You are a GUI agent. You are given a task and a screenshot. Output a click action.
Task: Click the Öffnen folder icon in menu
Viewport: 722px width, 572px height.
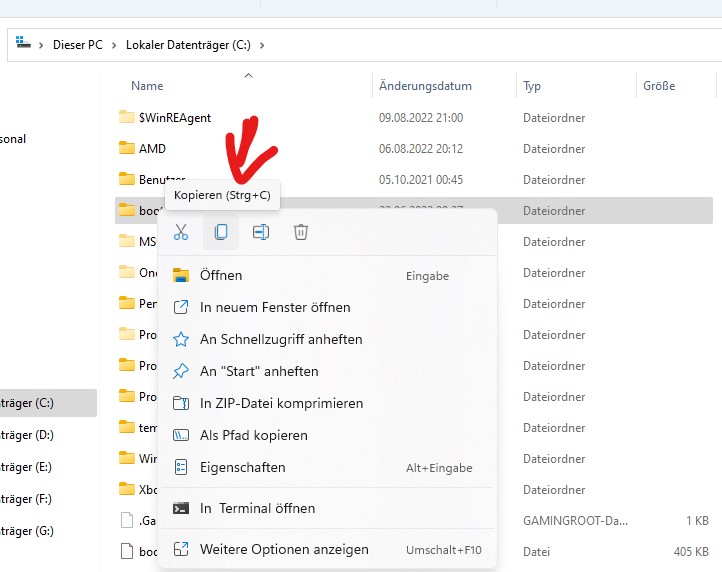pyautogui.click(x=181, y=275)
